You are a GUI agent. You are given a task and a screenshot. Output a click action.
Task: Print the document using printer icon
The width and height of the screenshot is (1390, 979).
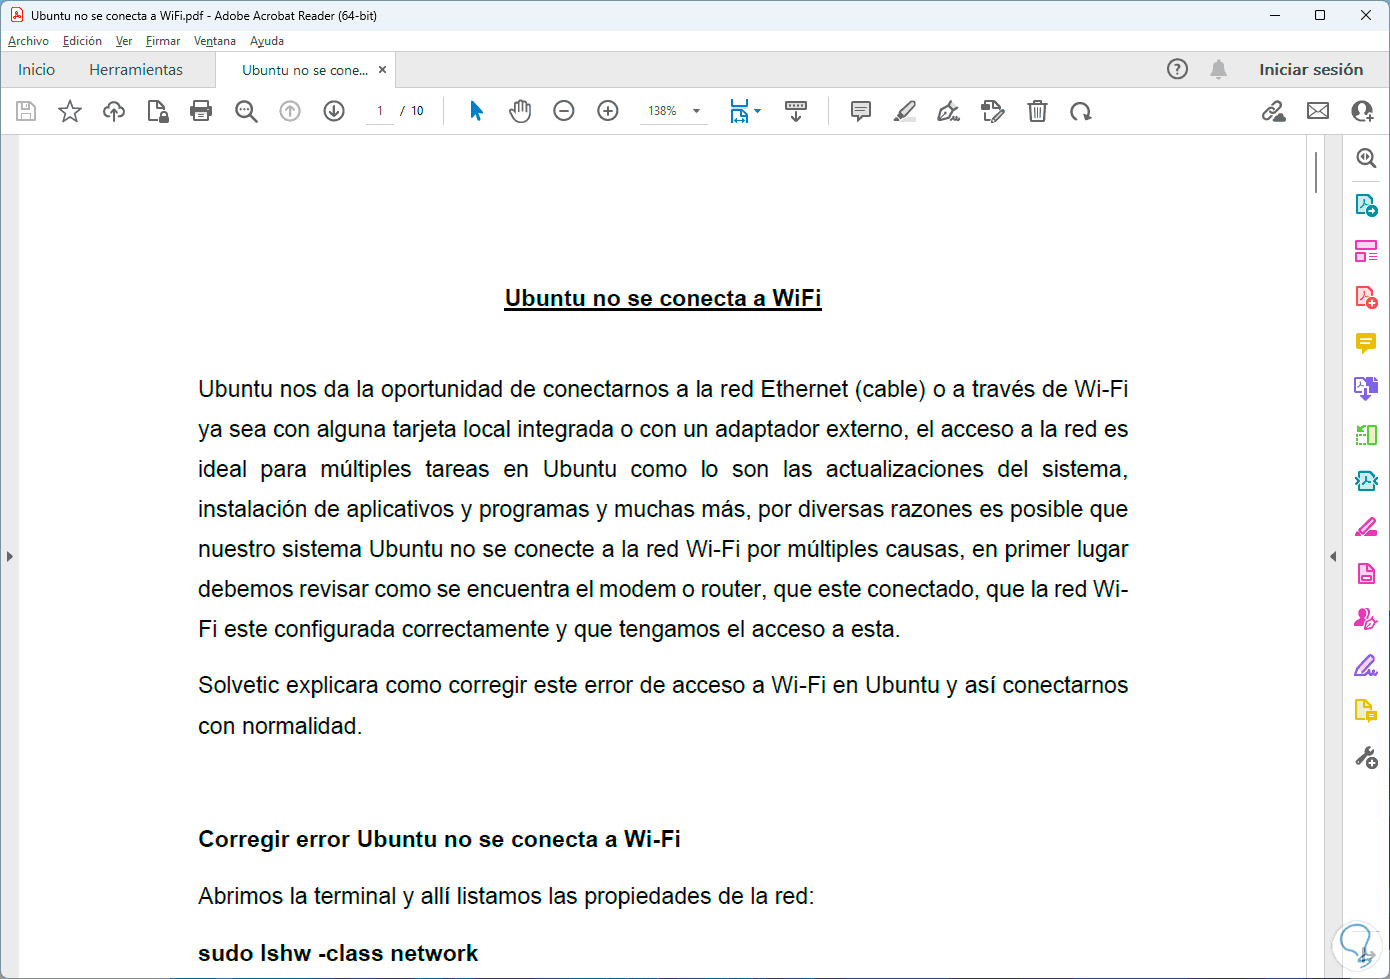pyautogui.click(x=201, y=111)
